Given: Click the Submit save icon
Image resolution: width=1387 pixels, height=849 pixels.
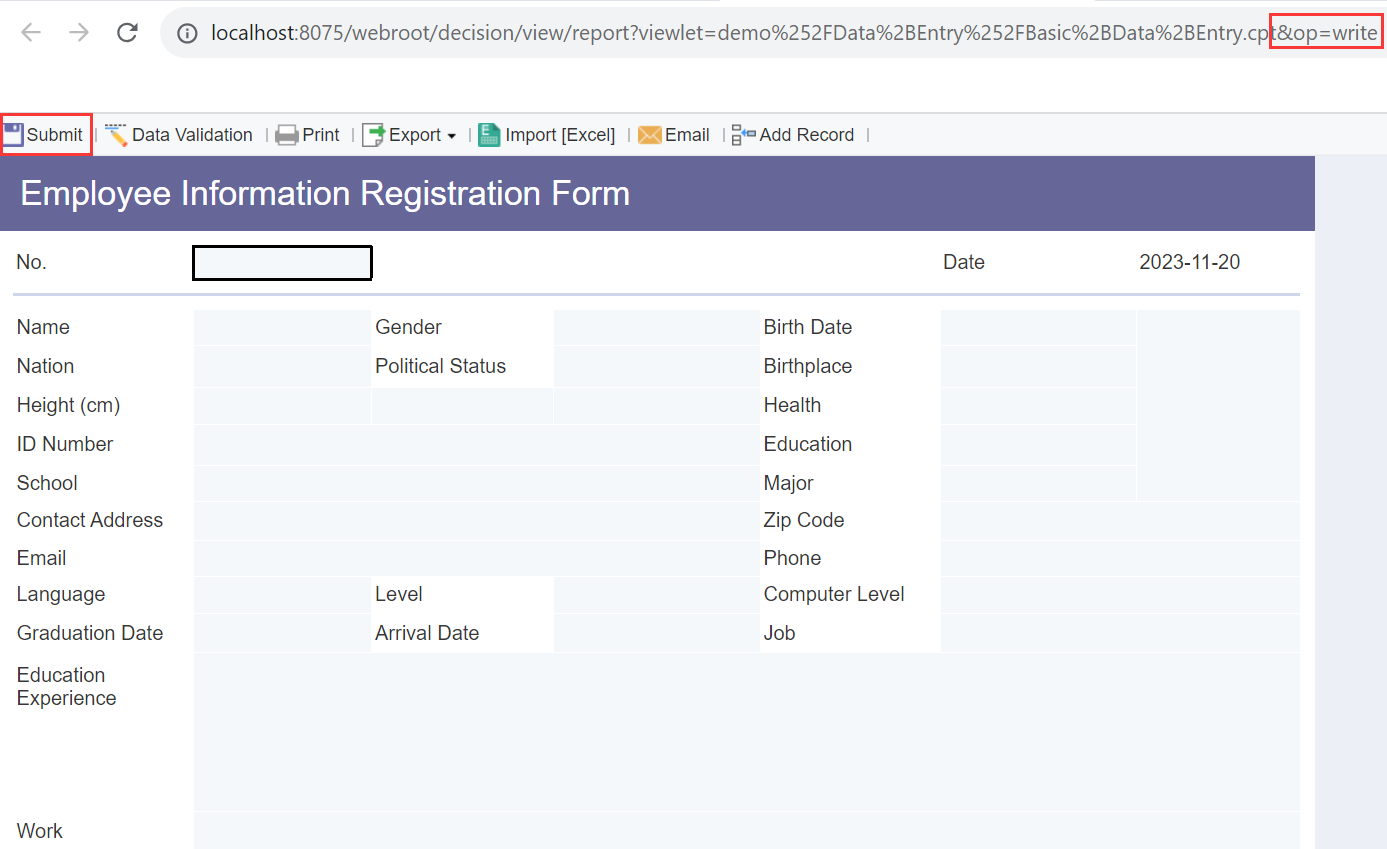Looking at the screenshot, I should [x=15, y=134].
